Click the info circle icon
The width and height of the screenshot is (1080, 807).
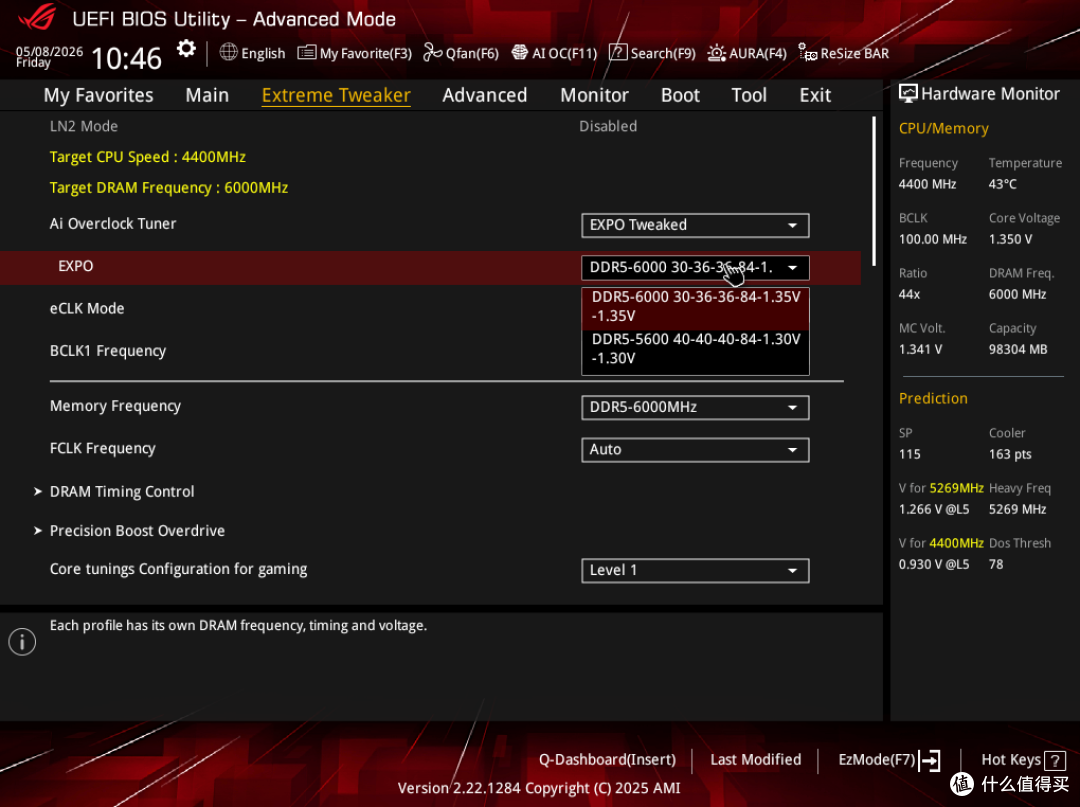[22, 642]
